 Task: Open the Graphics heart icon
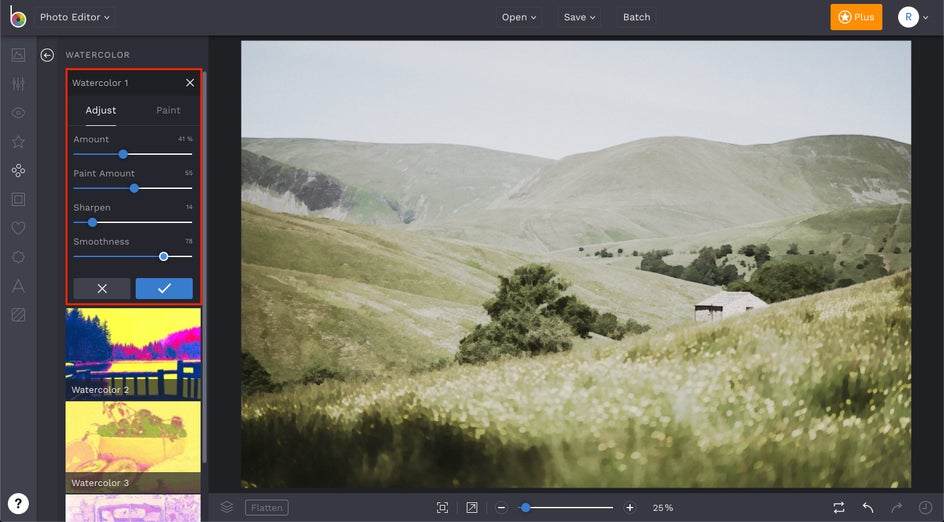pos(18,228)
